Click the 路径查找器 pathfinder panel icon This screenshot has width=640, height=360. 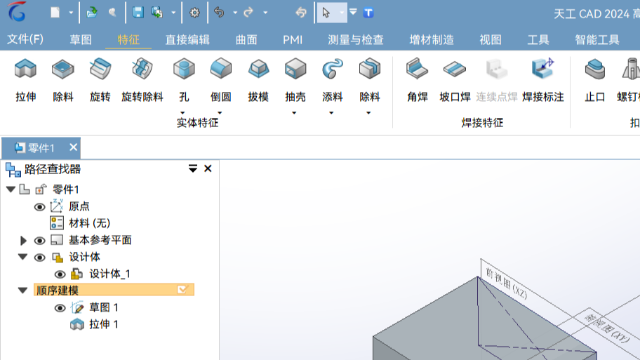click(13, 169)
